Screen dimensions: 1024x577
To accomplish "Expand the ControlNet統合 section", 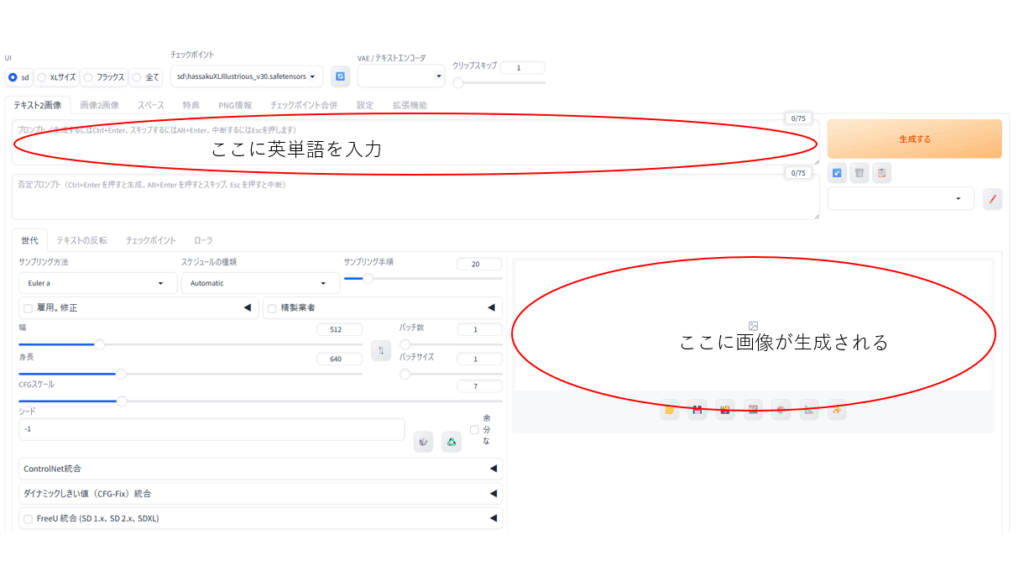I will (260, 468).
